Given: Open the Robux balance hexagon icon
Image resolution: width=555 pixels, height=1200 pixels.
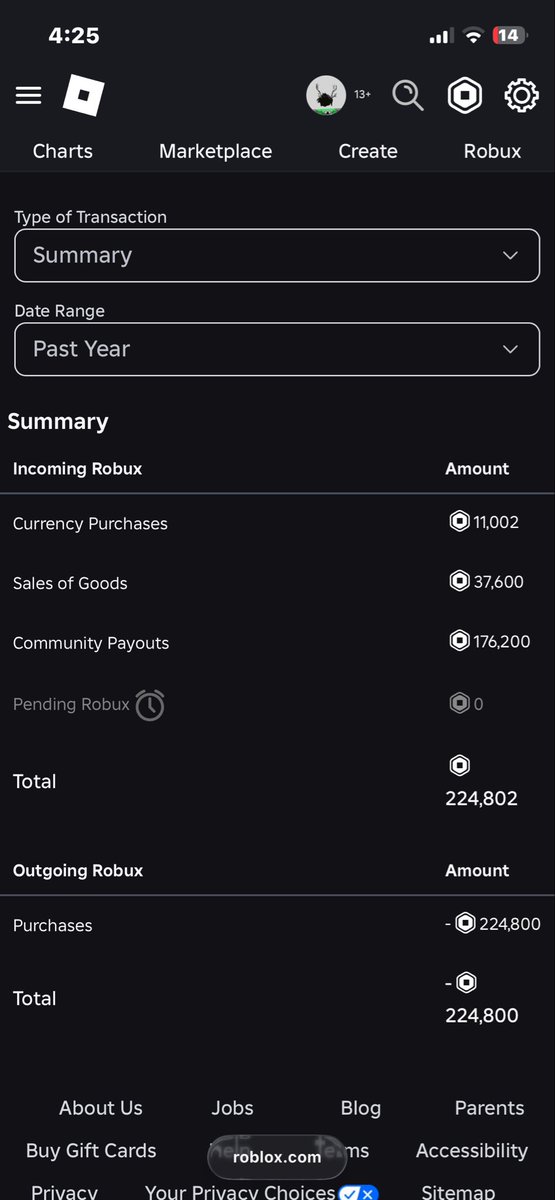Looking at the screenshot, I should point(464,96).
